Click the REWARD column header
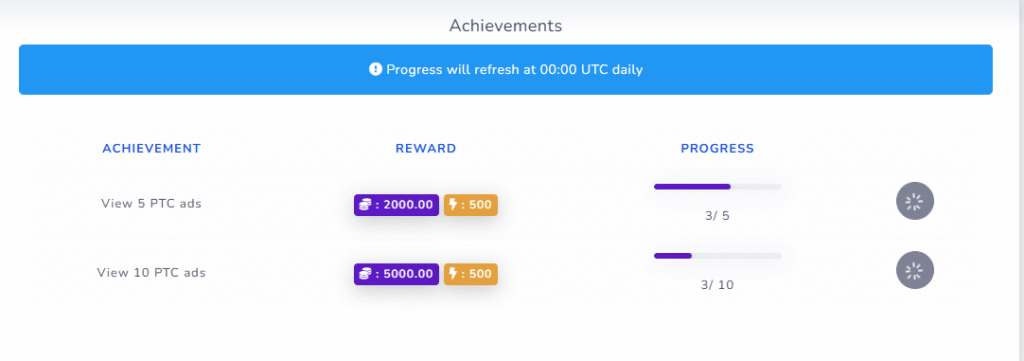Viewport: 1024px width, 361px height. point(426,149)
